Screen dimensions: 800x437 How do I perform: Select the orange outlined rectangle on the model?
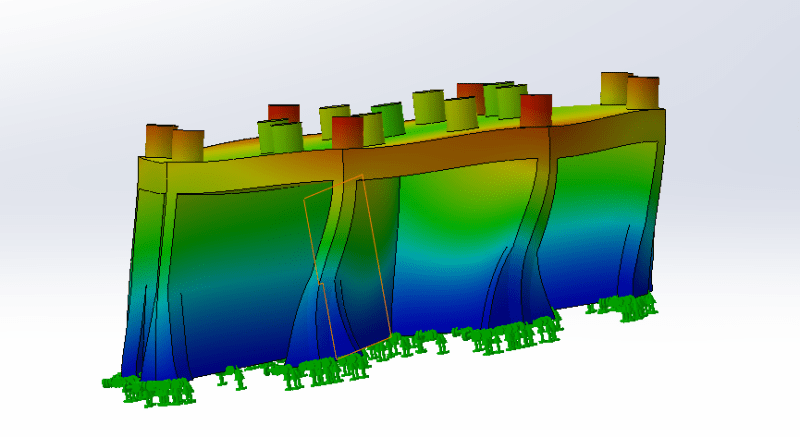(347, 267)
